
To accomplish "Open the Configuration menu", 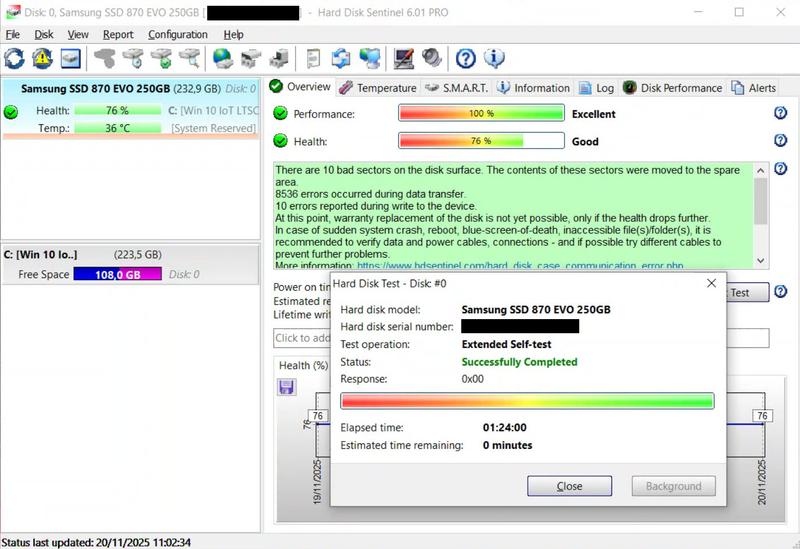I will (178, 34).
